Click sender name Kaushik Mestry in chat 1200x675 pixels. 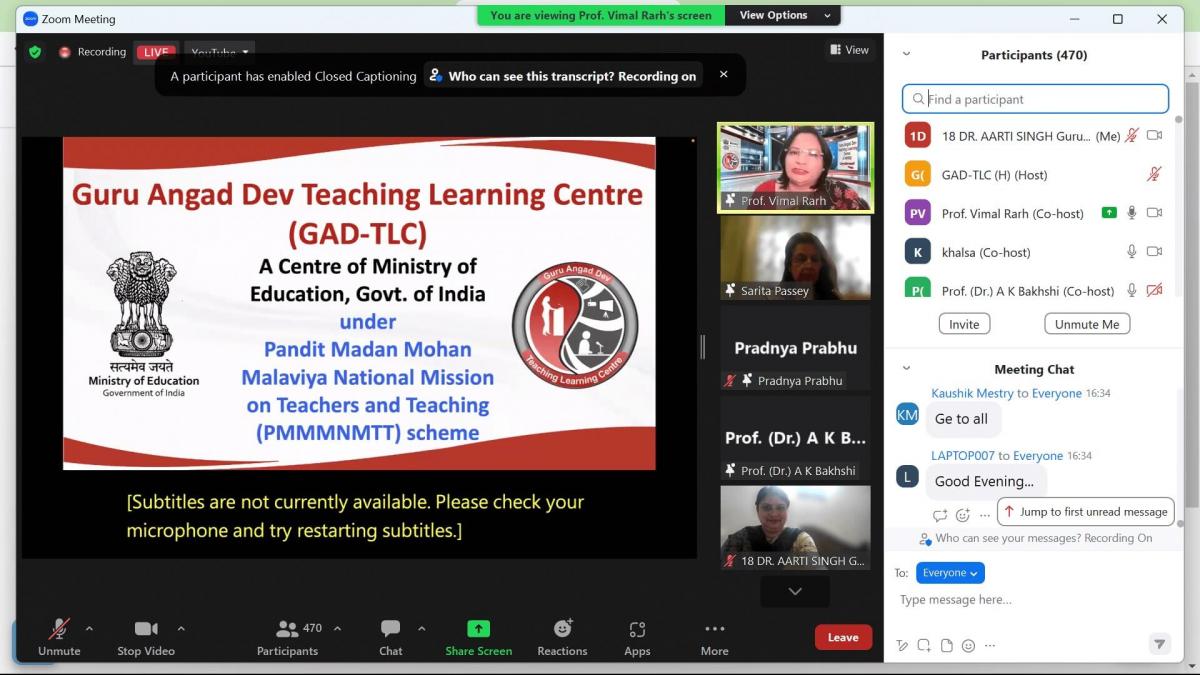click(x=973, y=393)
